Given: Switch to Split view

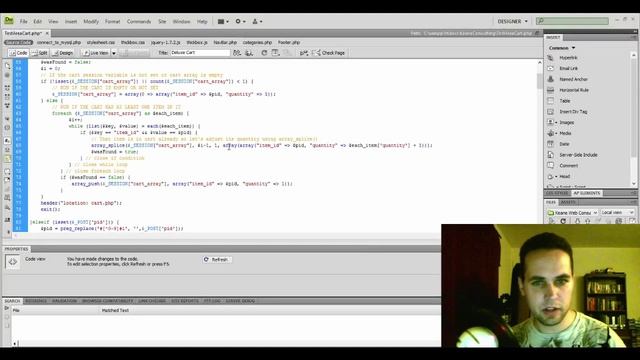Looking at the screenshot, I should pyautogui.click(x=40, y=53).
